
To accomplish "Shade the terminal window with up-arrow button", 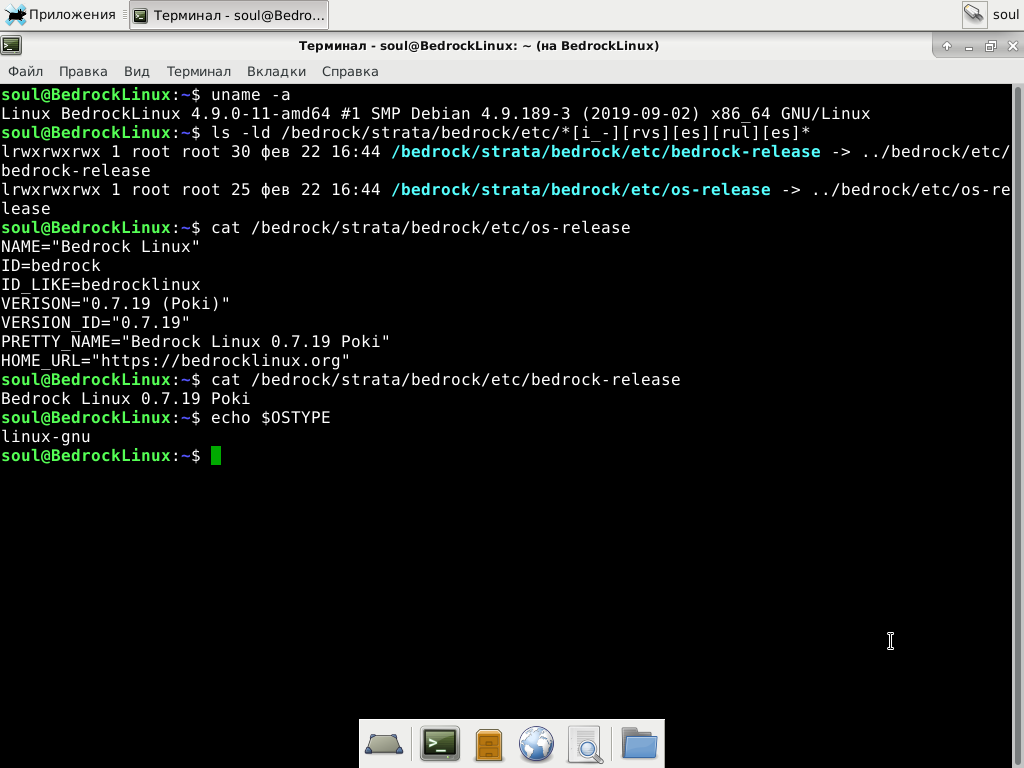I will click(x=947, y=46).
